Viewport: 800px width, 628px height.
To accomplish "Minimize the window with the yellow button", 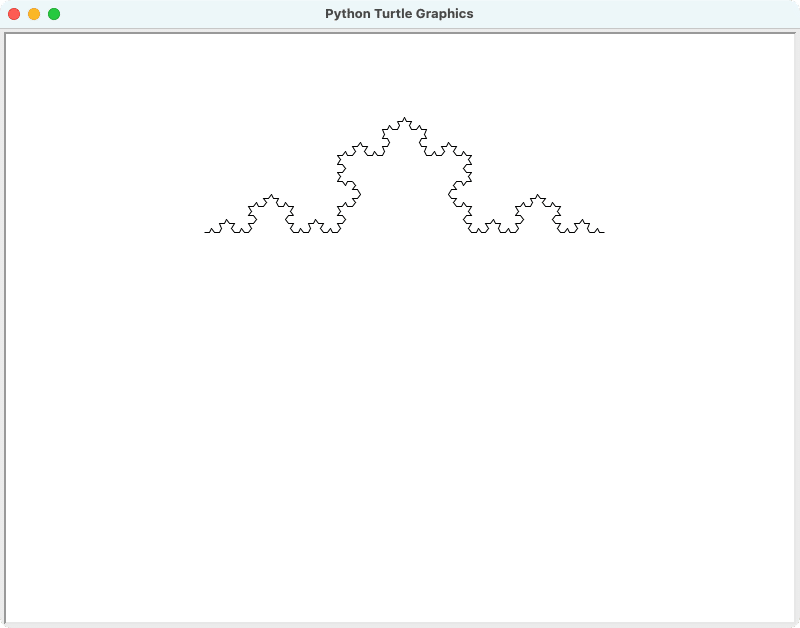I will [34, 14].
